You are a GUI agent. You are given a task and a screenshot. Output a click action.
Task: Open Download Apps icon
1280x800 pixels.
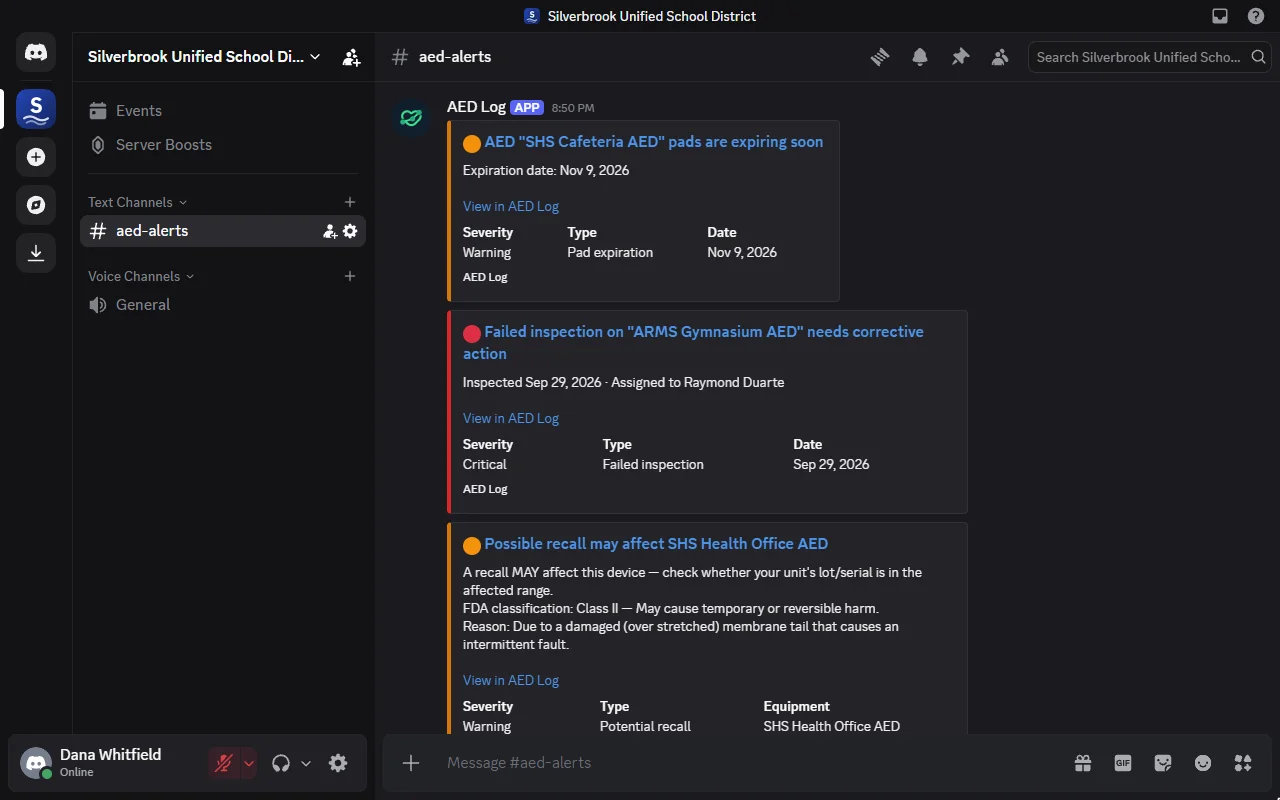pyautogui.click(x=36, y=253)
